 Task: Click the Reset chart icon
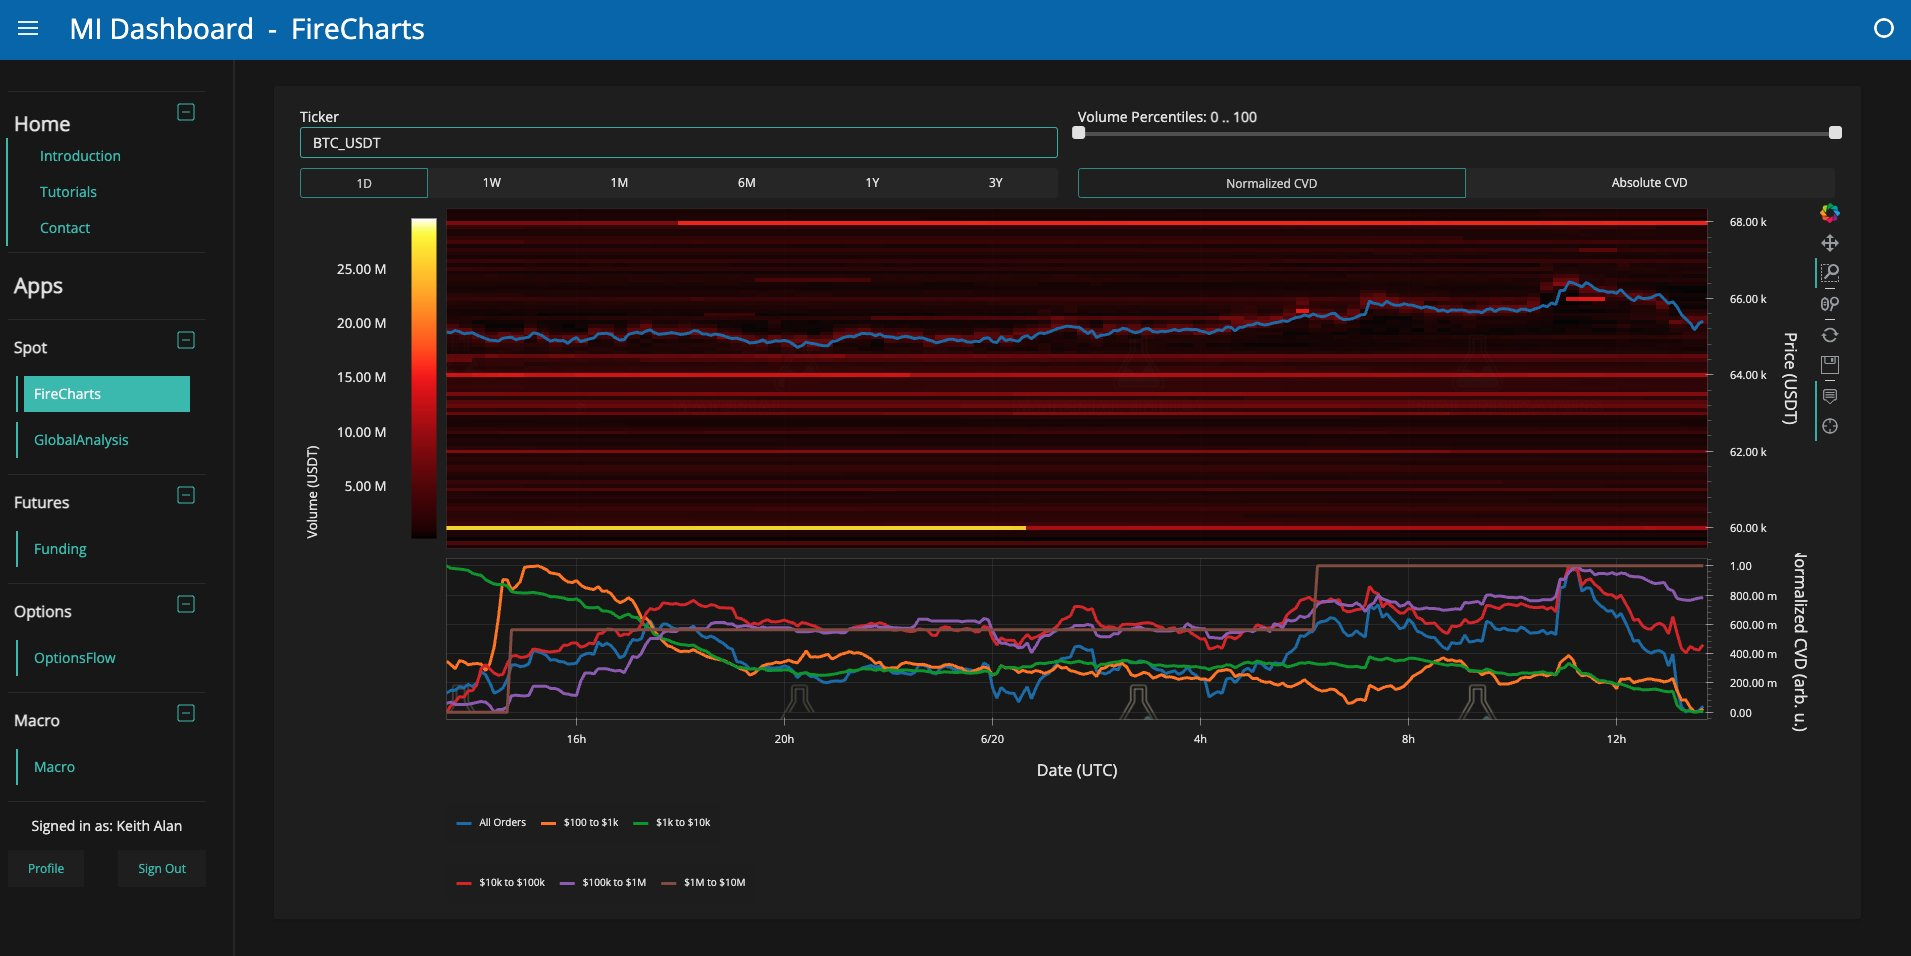(1829, 335)
